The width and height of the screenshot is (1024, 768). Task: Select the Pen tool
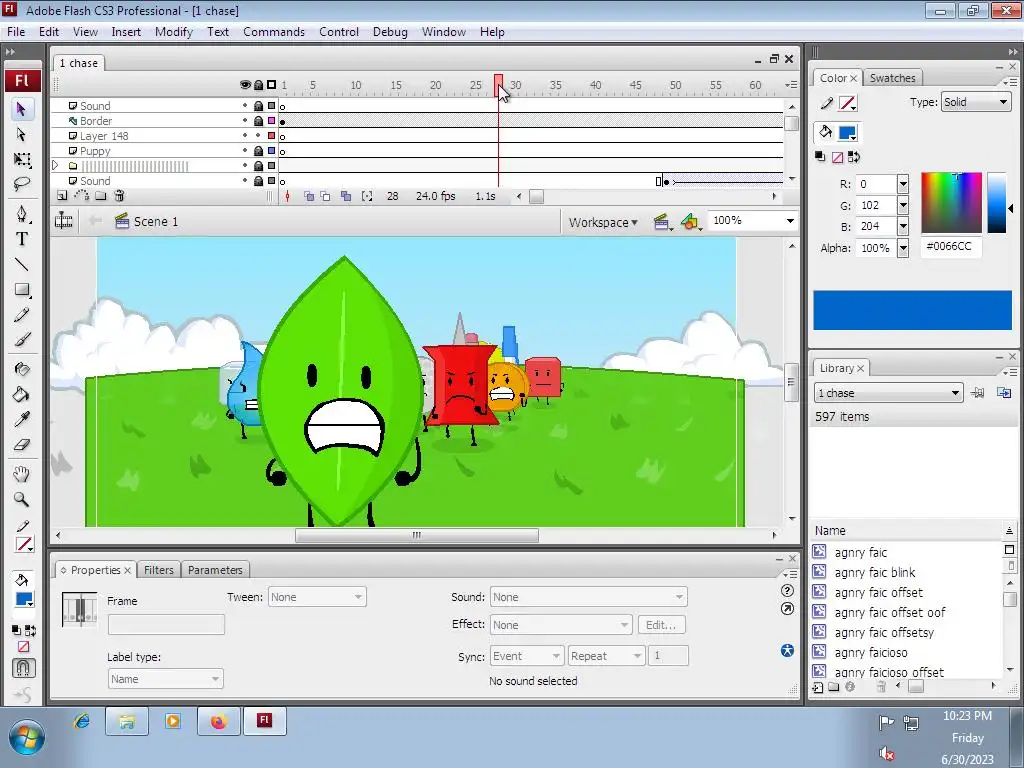tap(22, 214)
